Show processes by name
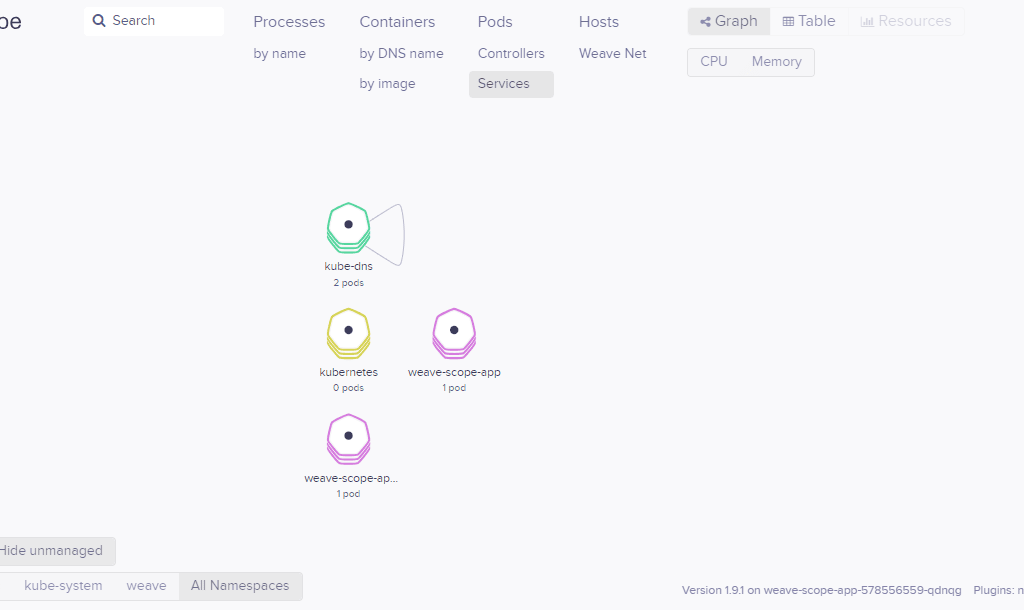Viewport: 1024px width, 610px height. coord(280,54)
